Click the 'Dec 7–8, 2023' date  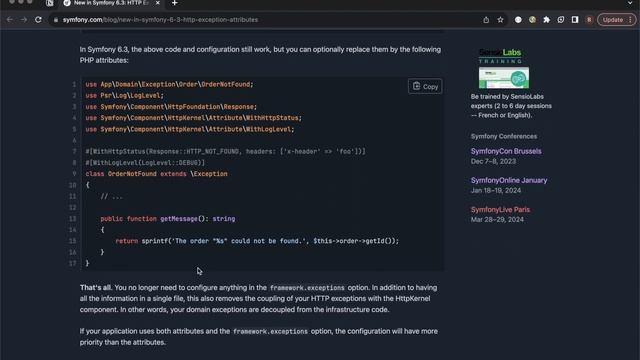493,161
